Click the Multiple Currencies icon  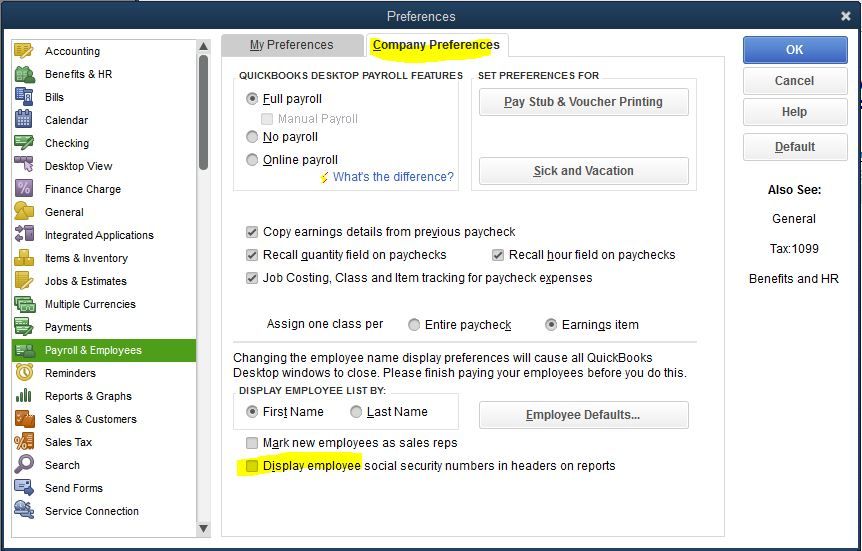(25, 304)
